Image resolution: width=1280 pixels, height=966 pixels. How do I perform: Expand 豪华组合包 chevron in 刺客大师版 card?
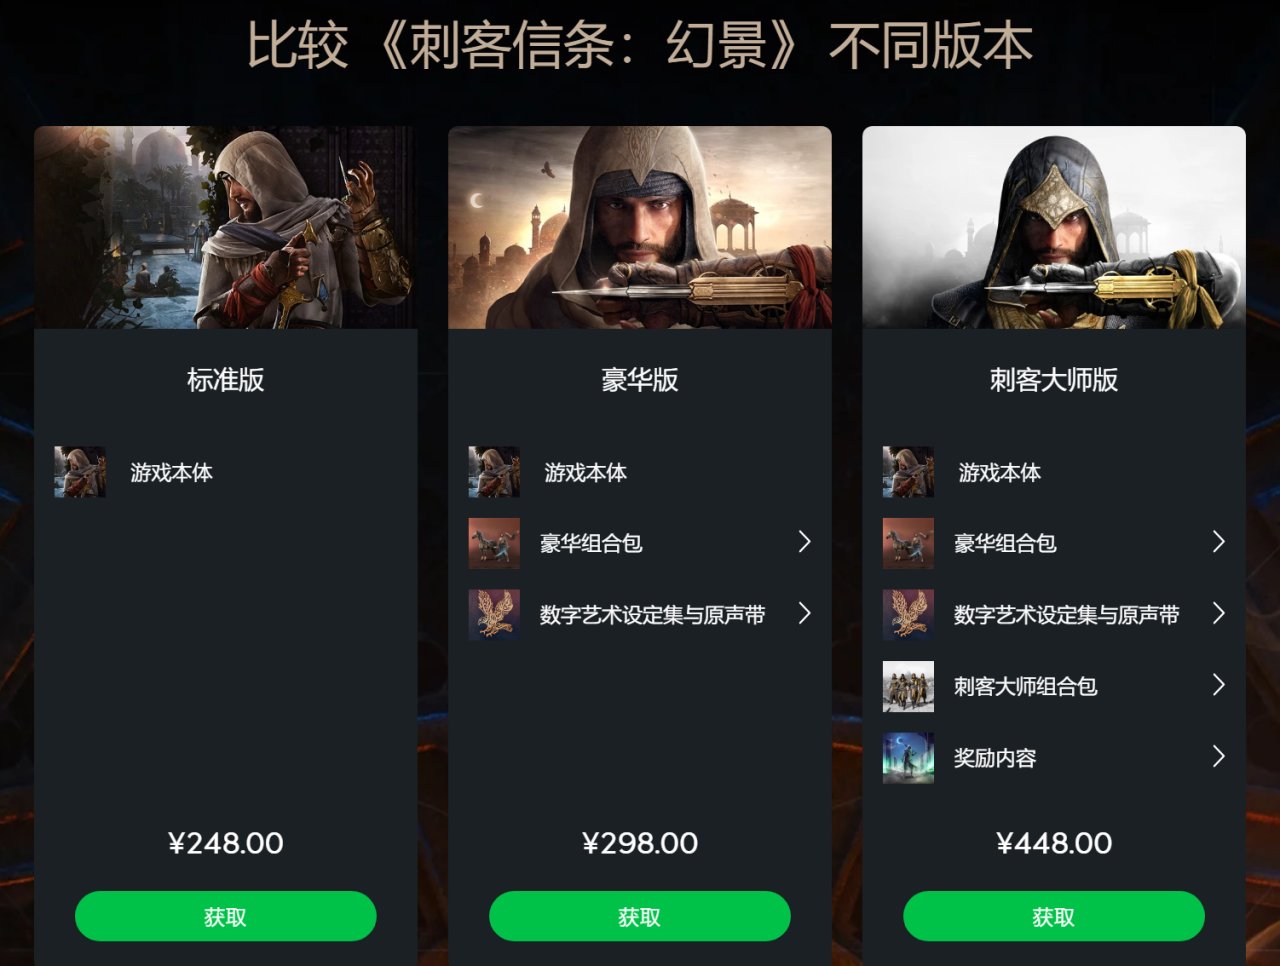pos(1218,542)
